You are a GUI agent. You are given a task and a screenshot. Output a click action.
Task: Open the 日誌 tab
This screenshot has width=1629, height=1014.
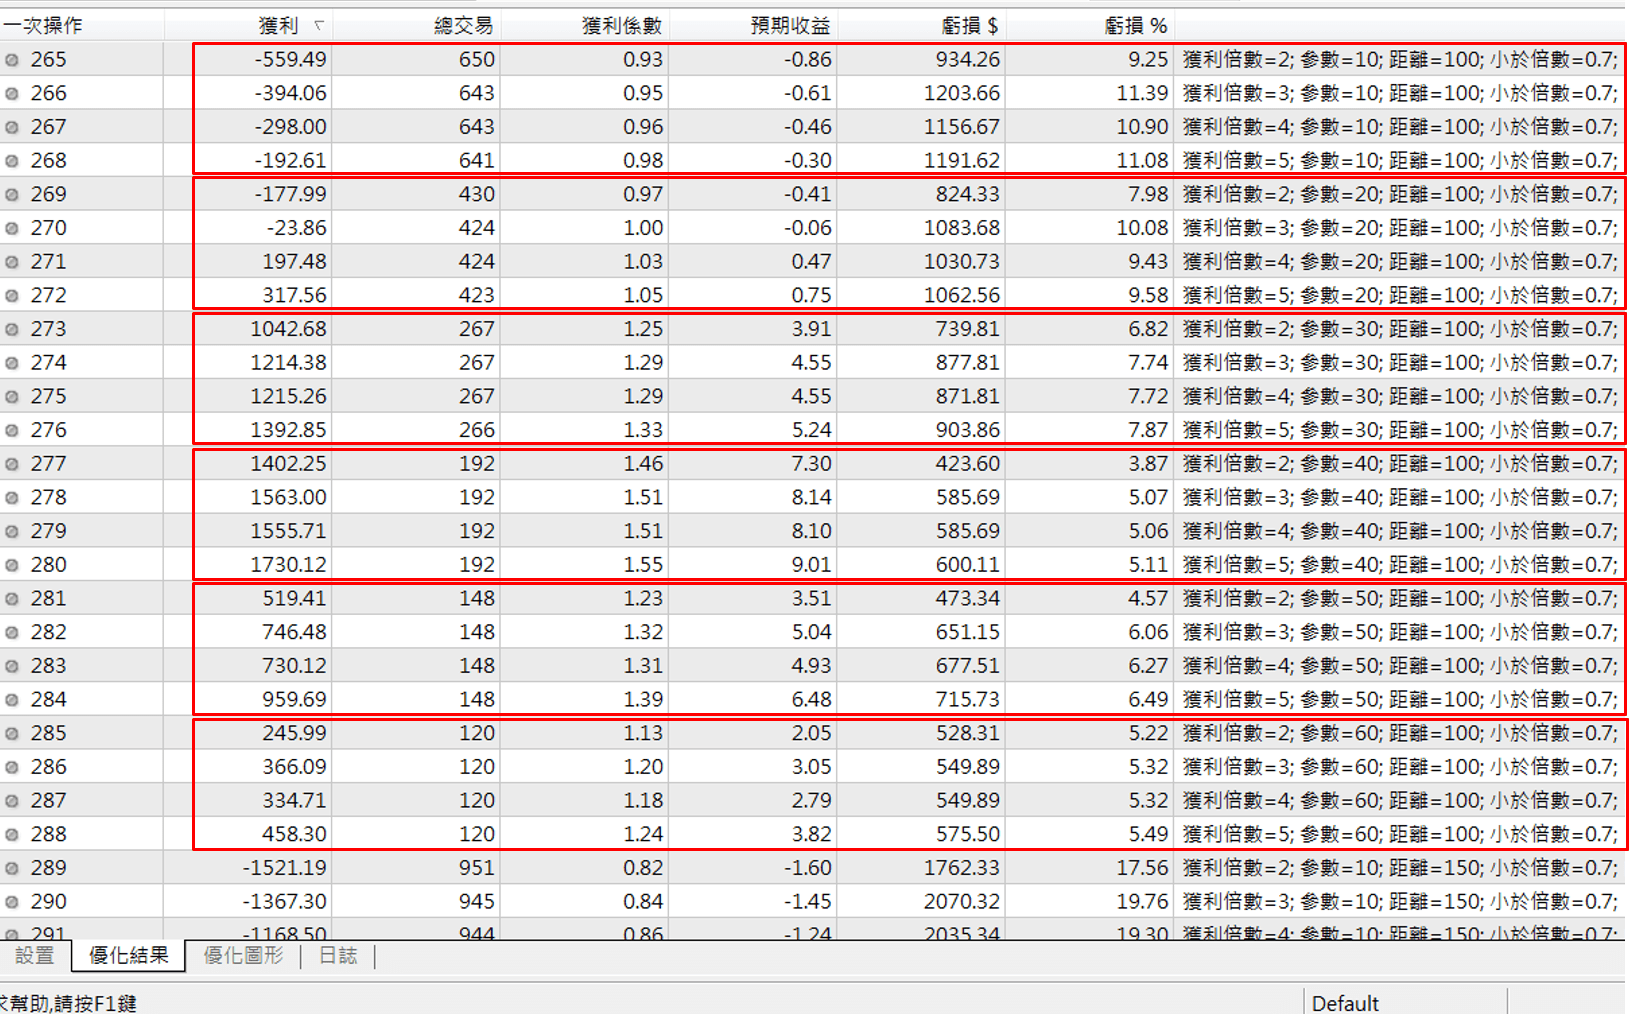(x=338, y=956)
